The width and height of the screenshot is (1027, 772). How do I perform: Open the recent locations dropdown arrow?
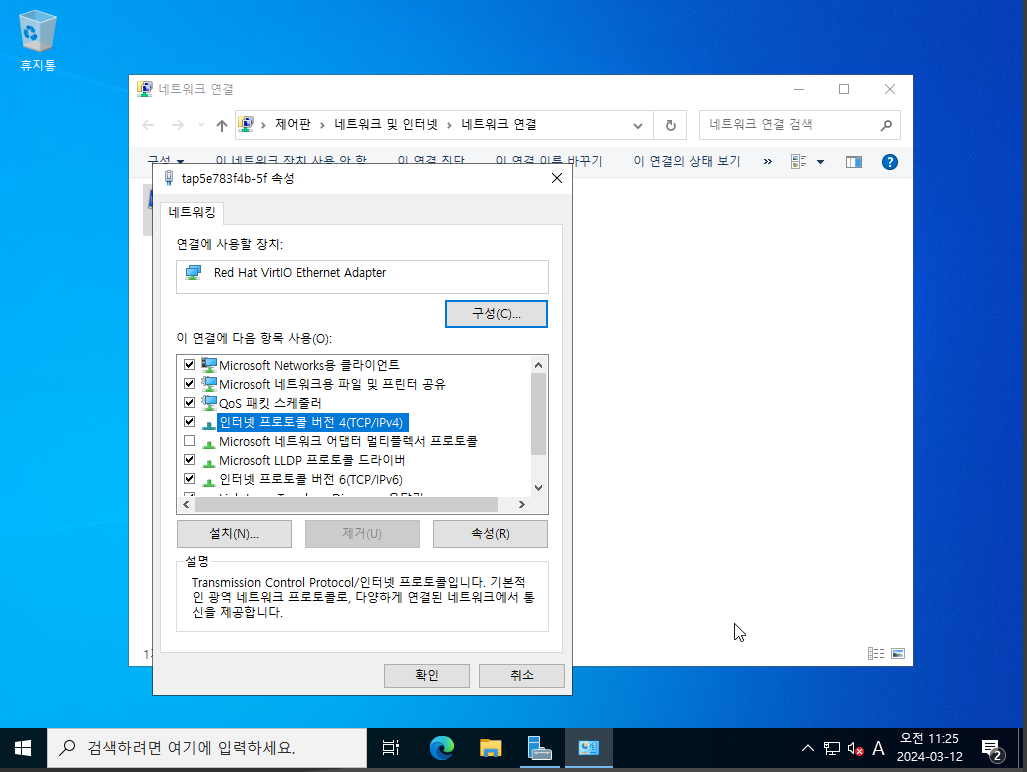[201, 124]
